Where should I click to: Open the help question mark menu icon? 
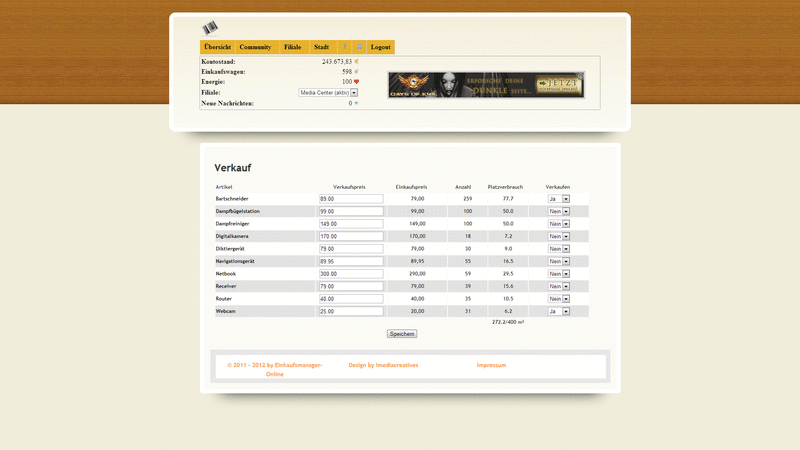point(344,47)
